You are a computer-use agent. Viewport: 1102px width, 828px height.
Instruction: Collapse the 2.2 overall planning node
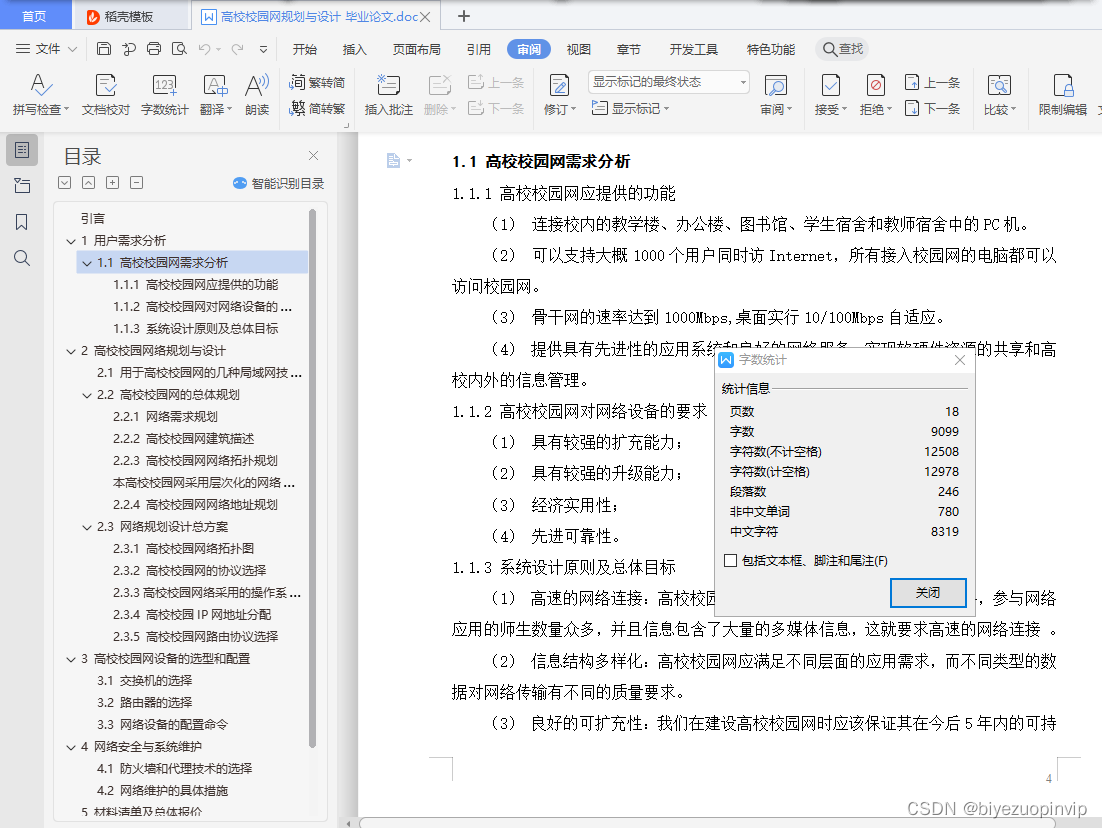[x=87, y=395]
